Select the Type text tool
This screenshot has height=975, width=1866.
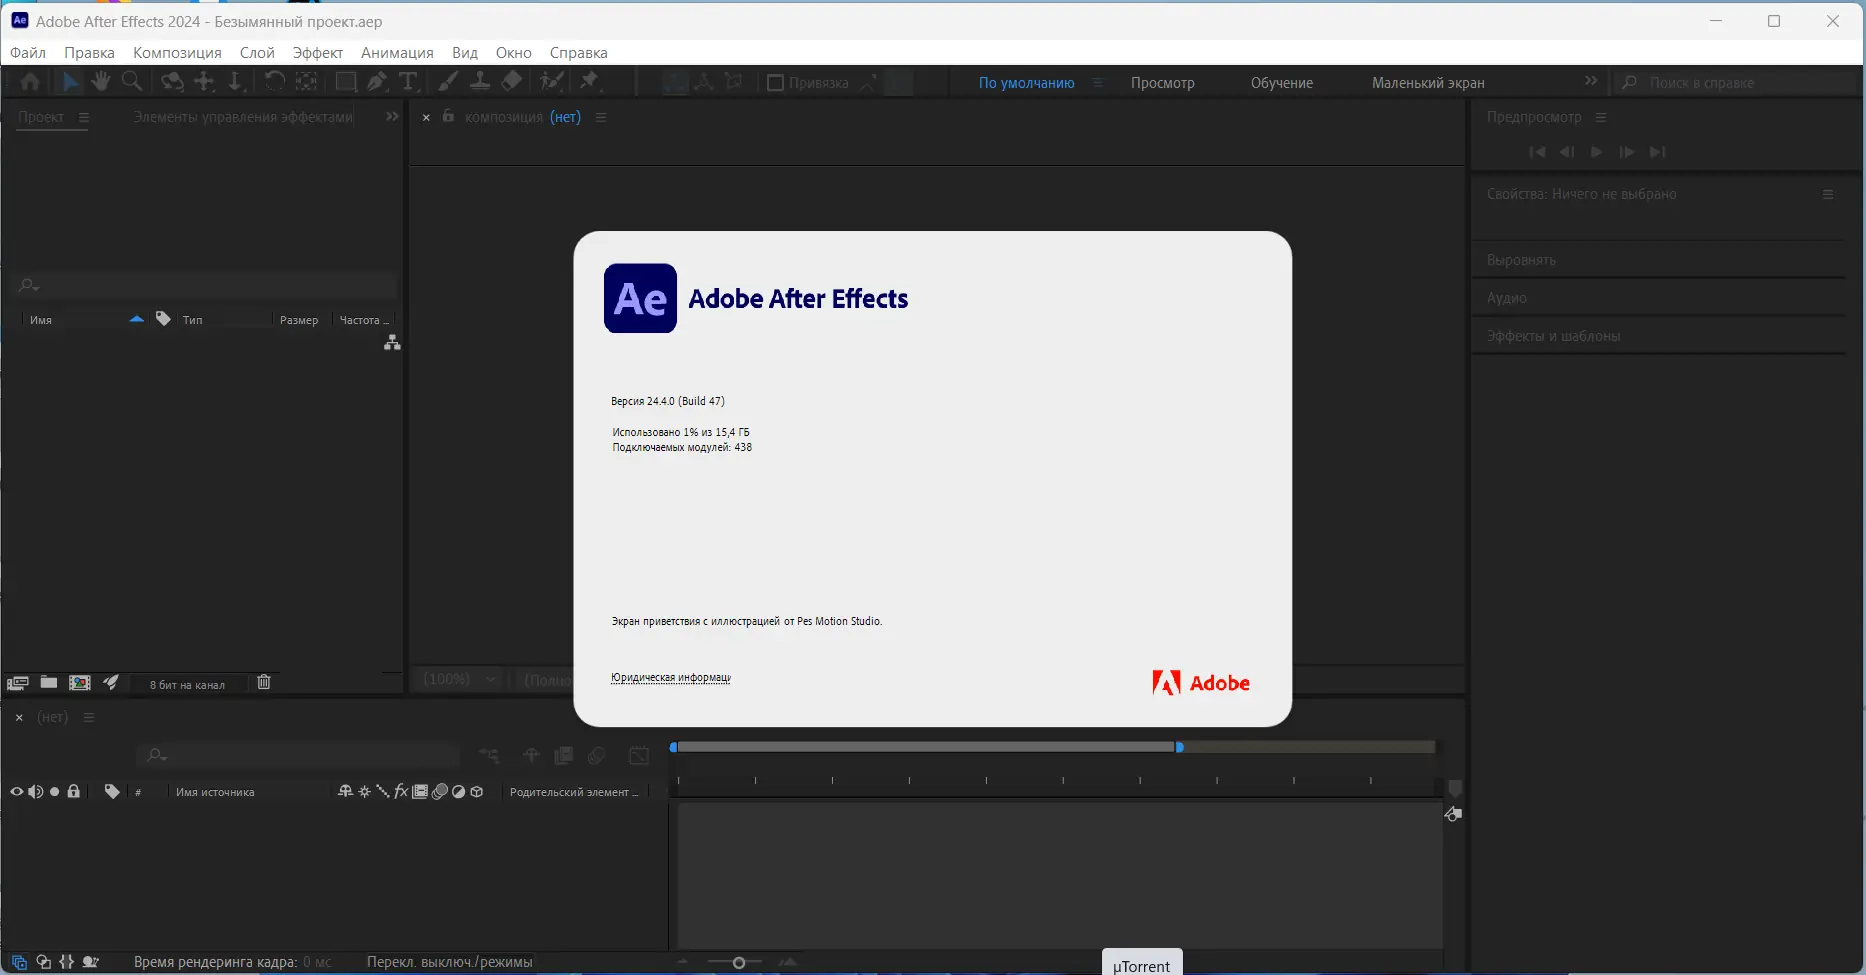[408, 82]
